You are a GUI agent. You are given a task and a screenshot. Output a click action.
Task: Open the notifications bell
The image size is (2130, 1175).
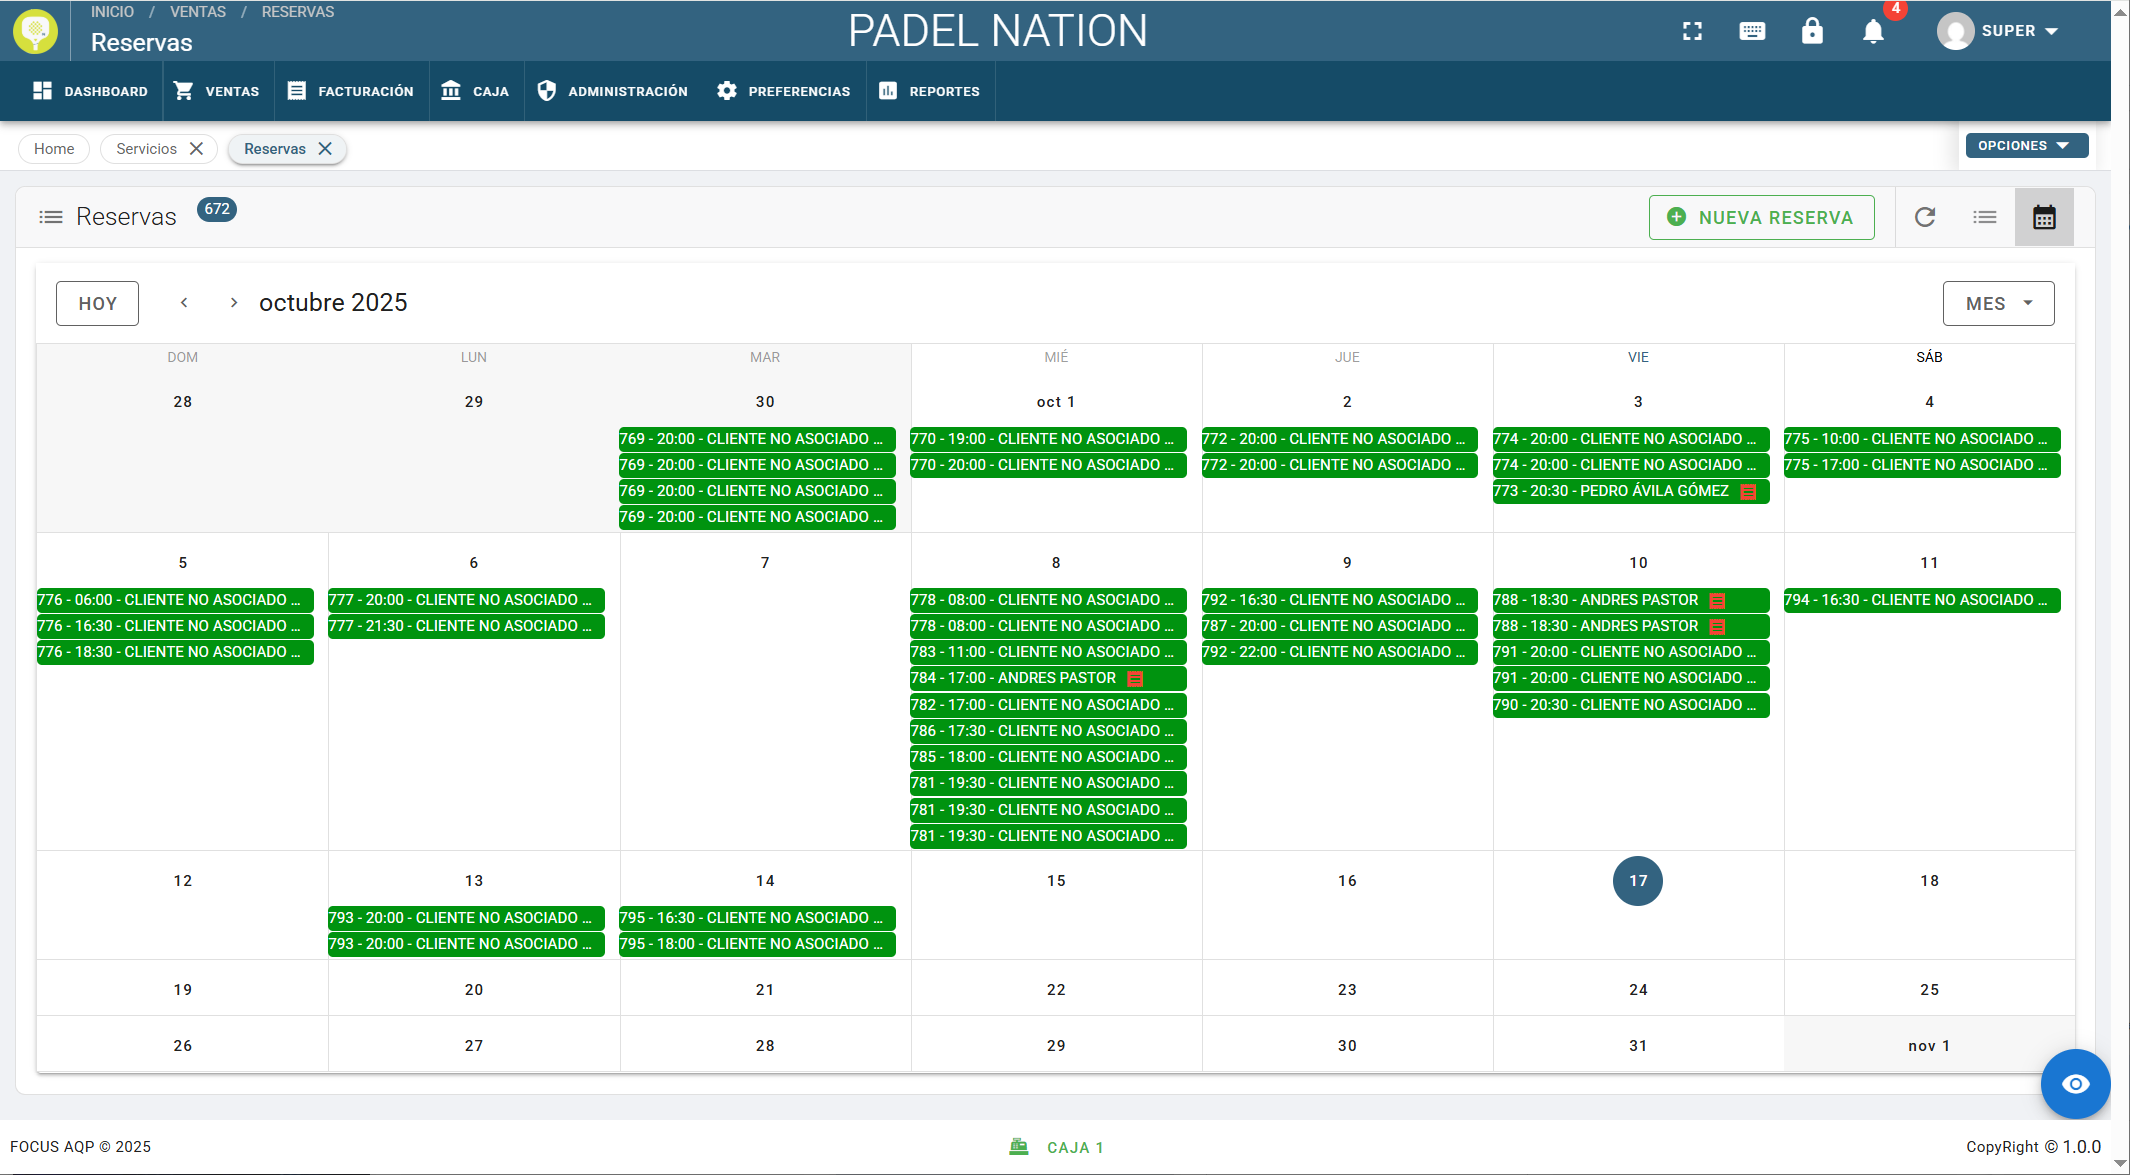[x=1873, y=31]
